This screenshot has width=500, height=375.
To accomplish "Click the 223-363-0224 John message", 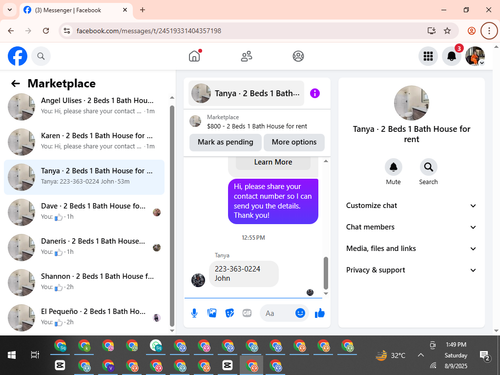I will point(244,274).
